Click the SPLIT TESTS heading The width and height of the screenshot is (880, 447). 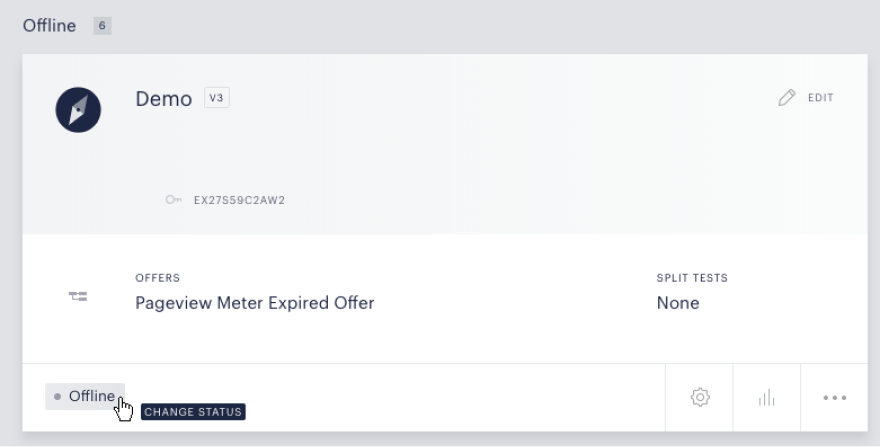[x=692, y=278]
